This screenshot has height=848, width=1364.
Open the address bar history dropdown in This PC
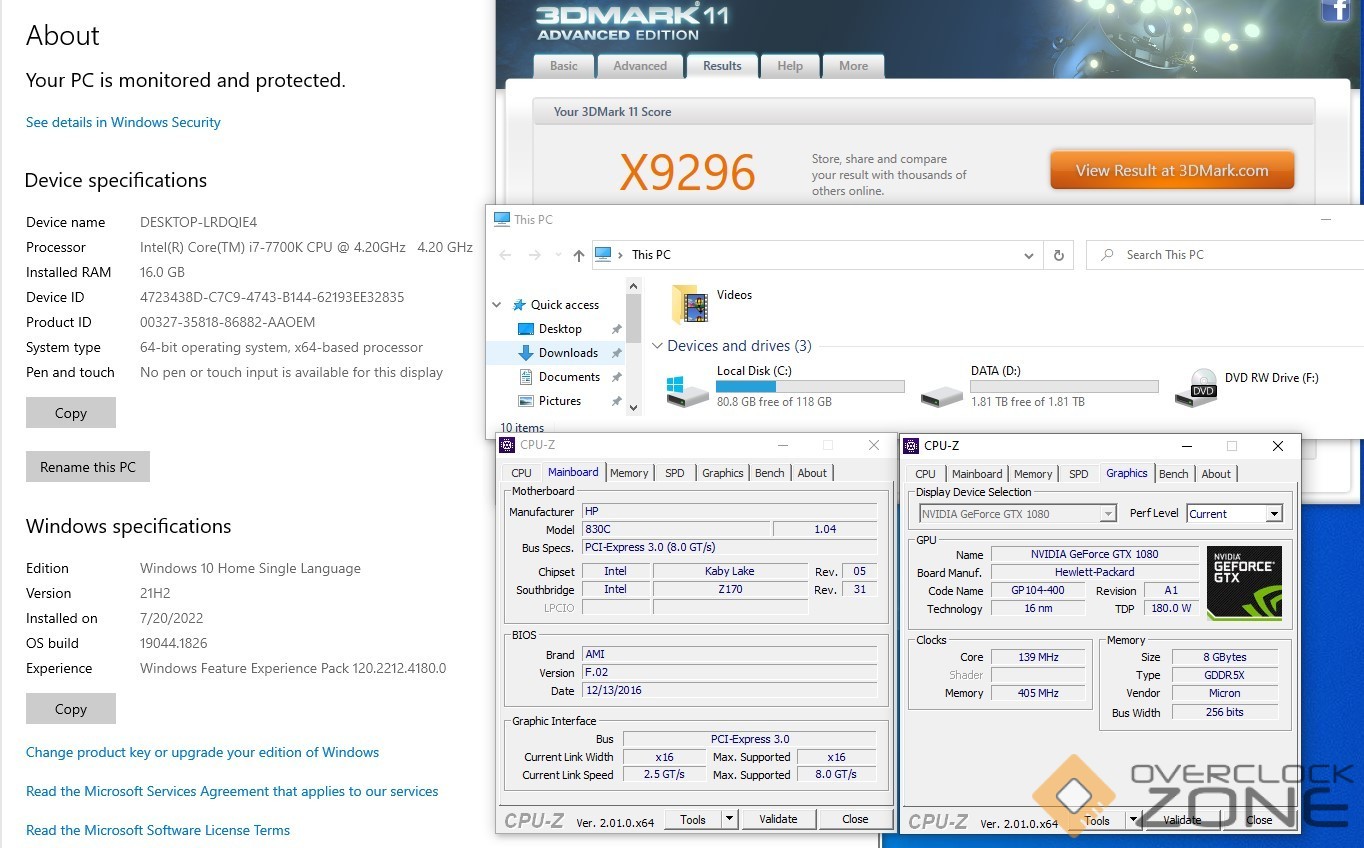click(1028, 255)
